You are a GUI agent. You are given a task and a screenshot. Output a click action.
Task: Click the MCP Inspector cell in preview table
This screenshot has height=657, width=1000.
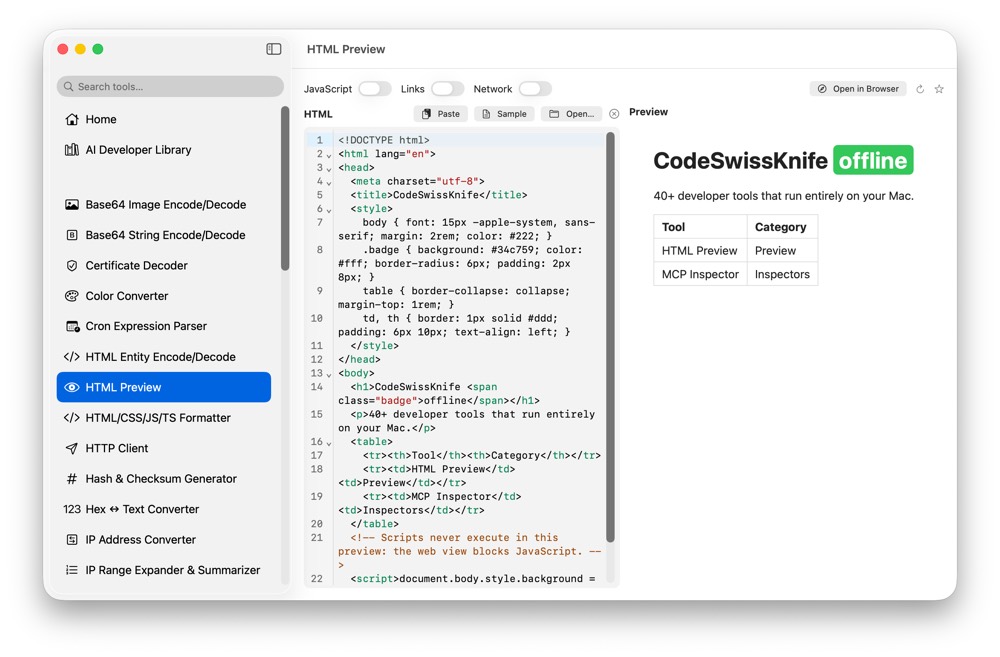tap(700, 274)
